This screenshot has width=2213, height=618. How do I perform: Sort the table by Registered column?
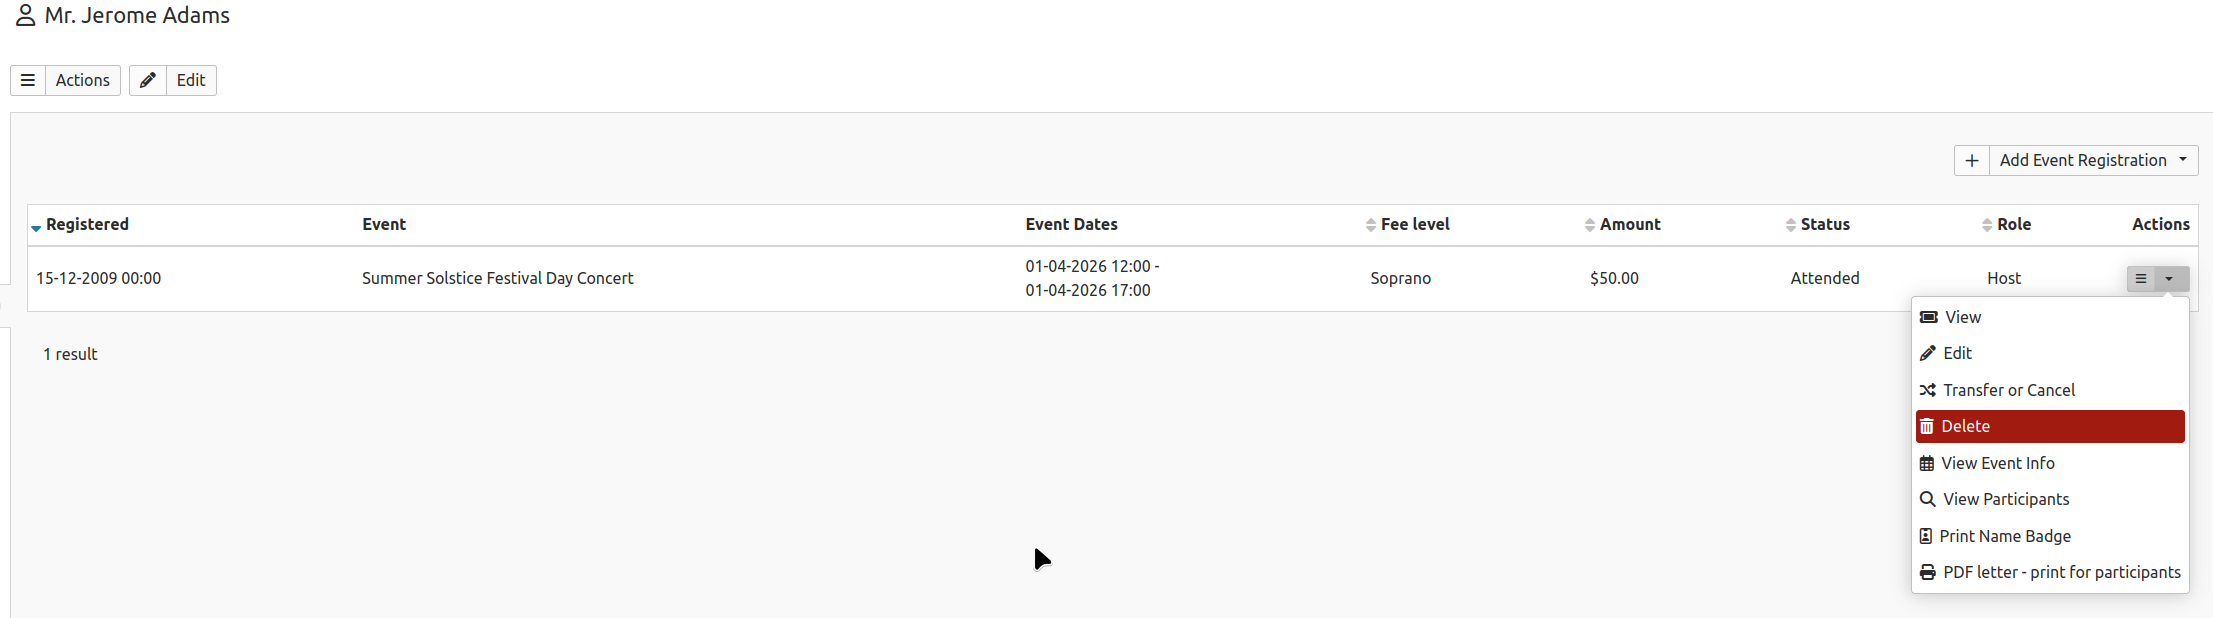[87, 224]
